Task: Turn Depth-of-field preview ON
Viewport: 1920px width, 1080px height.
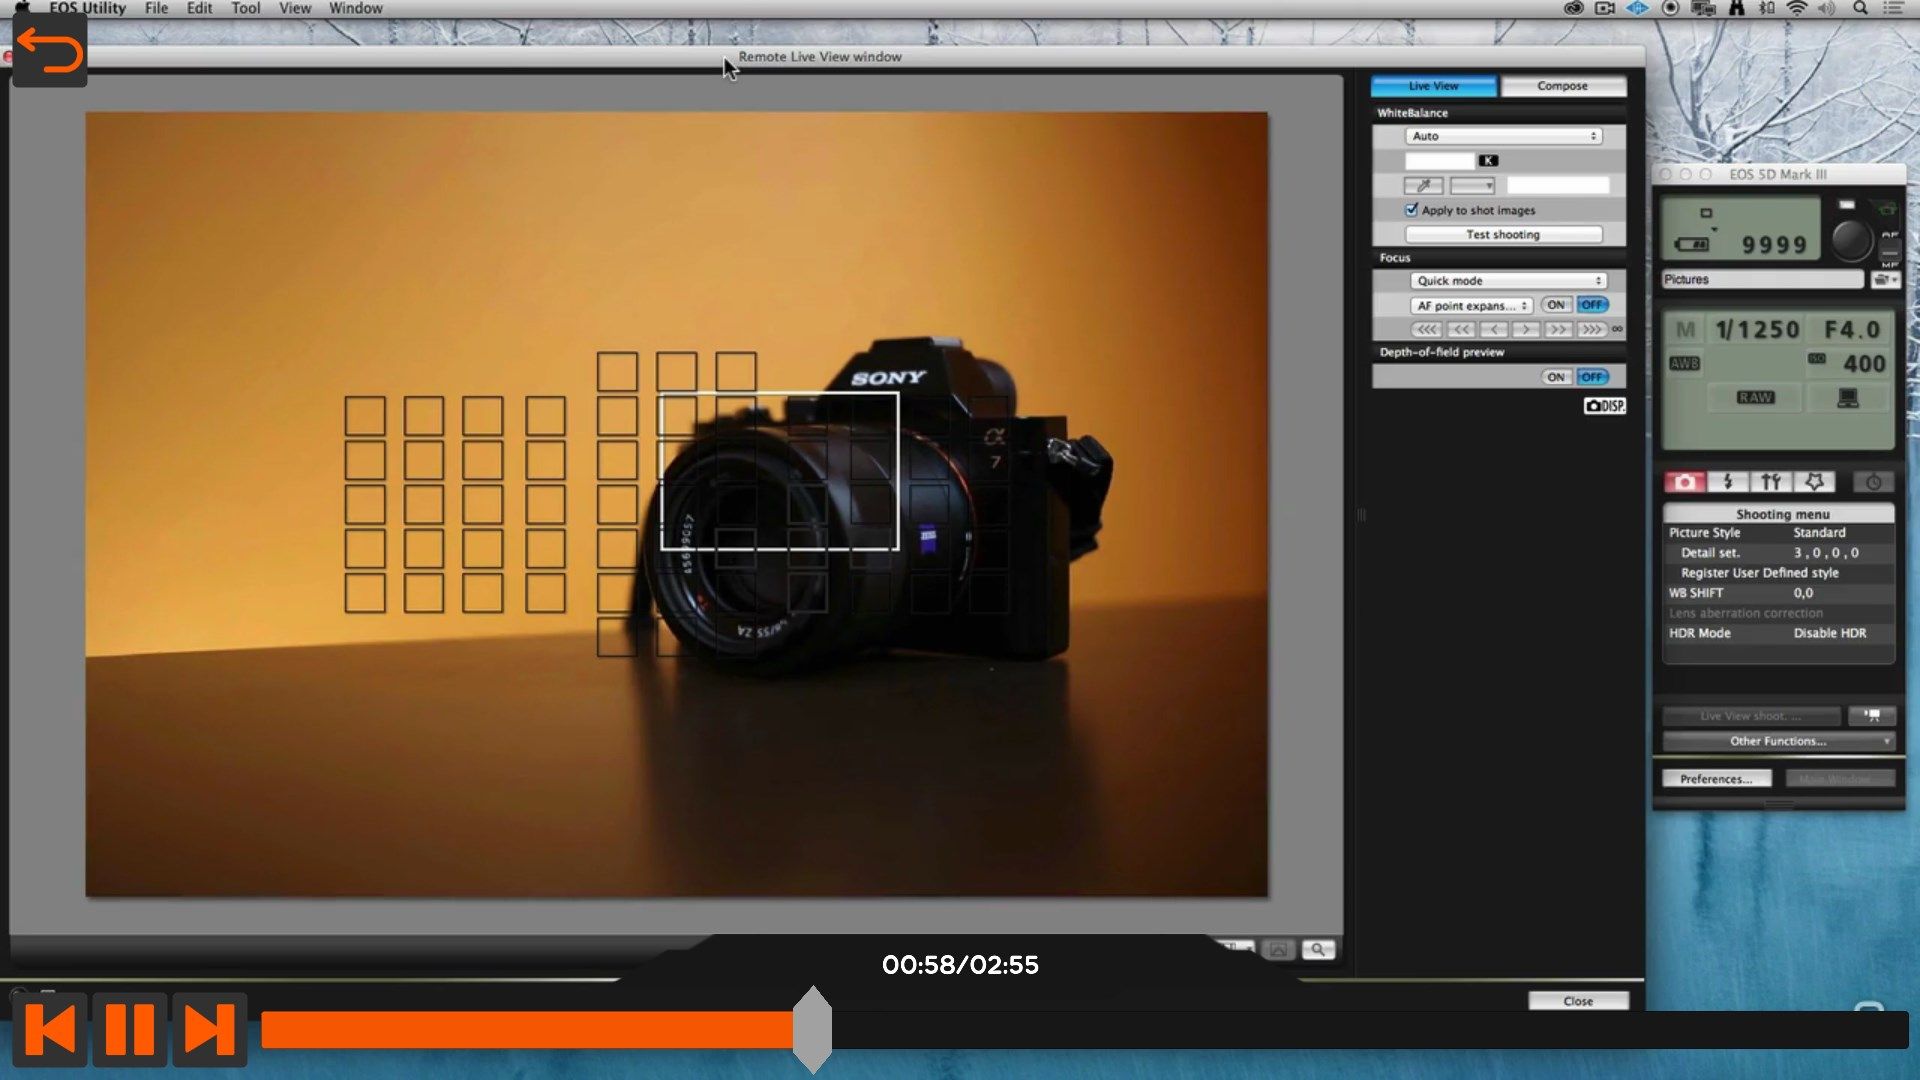Action: [x=1556, y=377]
